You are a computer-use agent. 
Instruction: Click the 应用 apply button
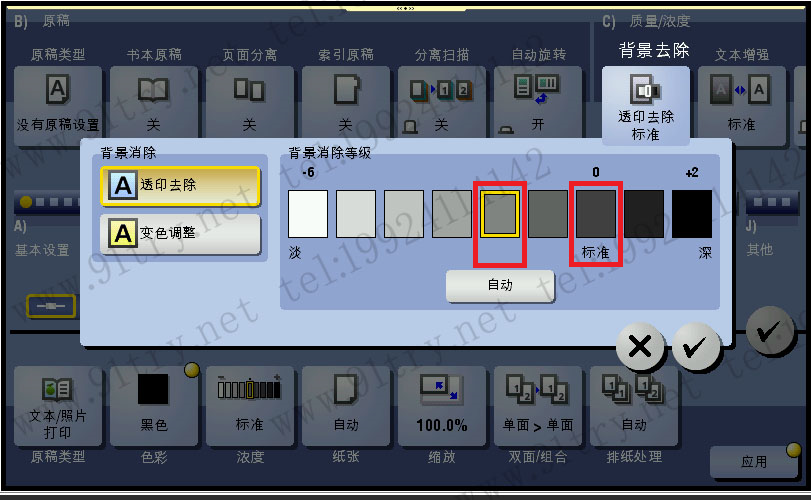754,462
